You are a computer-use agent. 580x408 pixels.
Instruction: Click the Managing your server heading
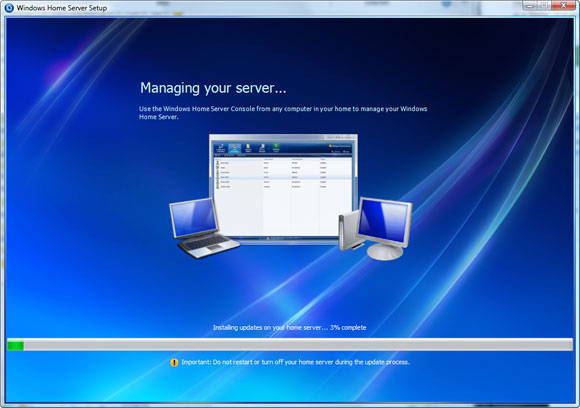(213, 88)
